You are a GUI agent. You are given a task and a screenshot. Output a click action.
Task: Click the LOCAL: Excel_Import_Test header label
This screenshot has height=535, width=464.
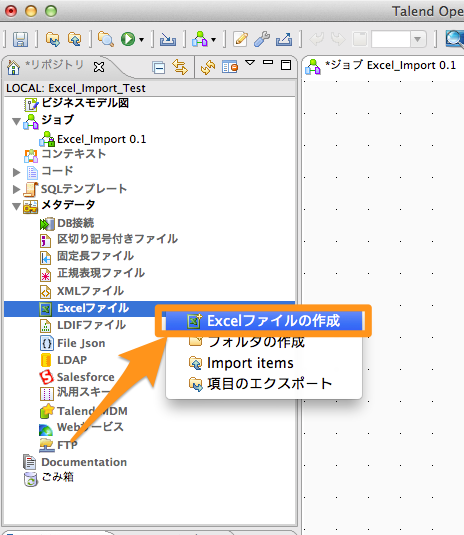click(x=76, y=88)
